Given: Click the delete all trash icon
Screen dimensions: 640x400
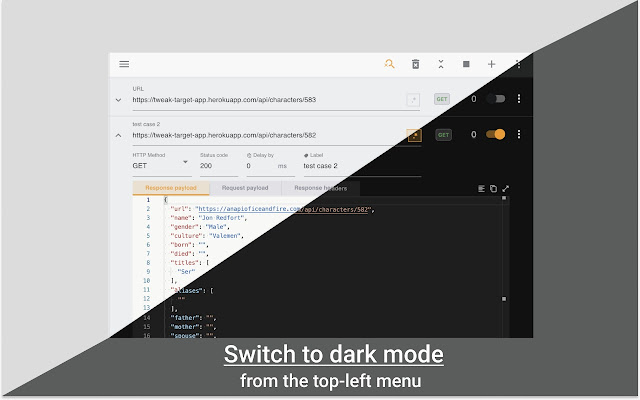Looking at the screenshot, I should click(416, 64).
